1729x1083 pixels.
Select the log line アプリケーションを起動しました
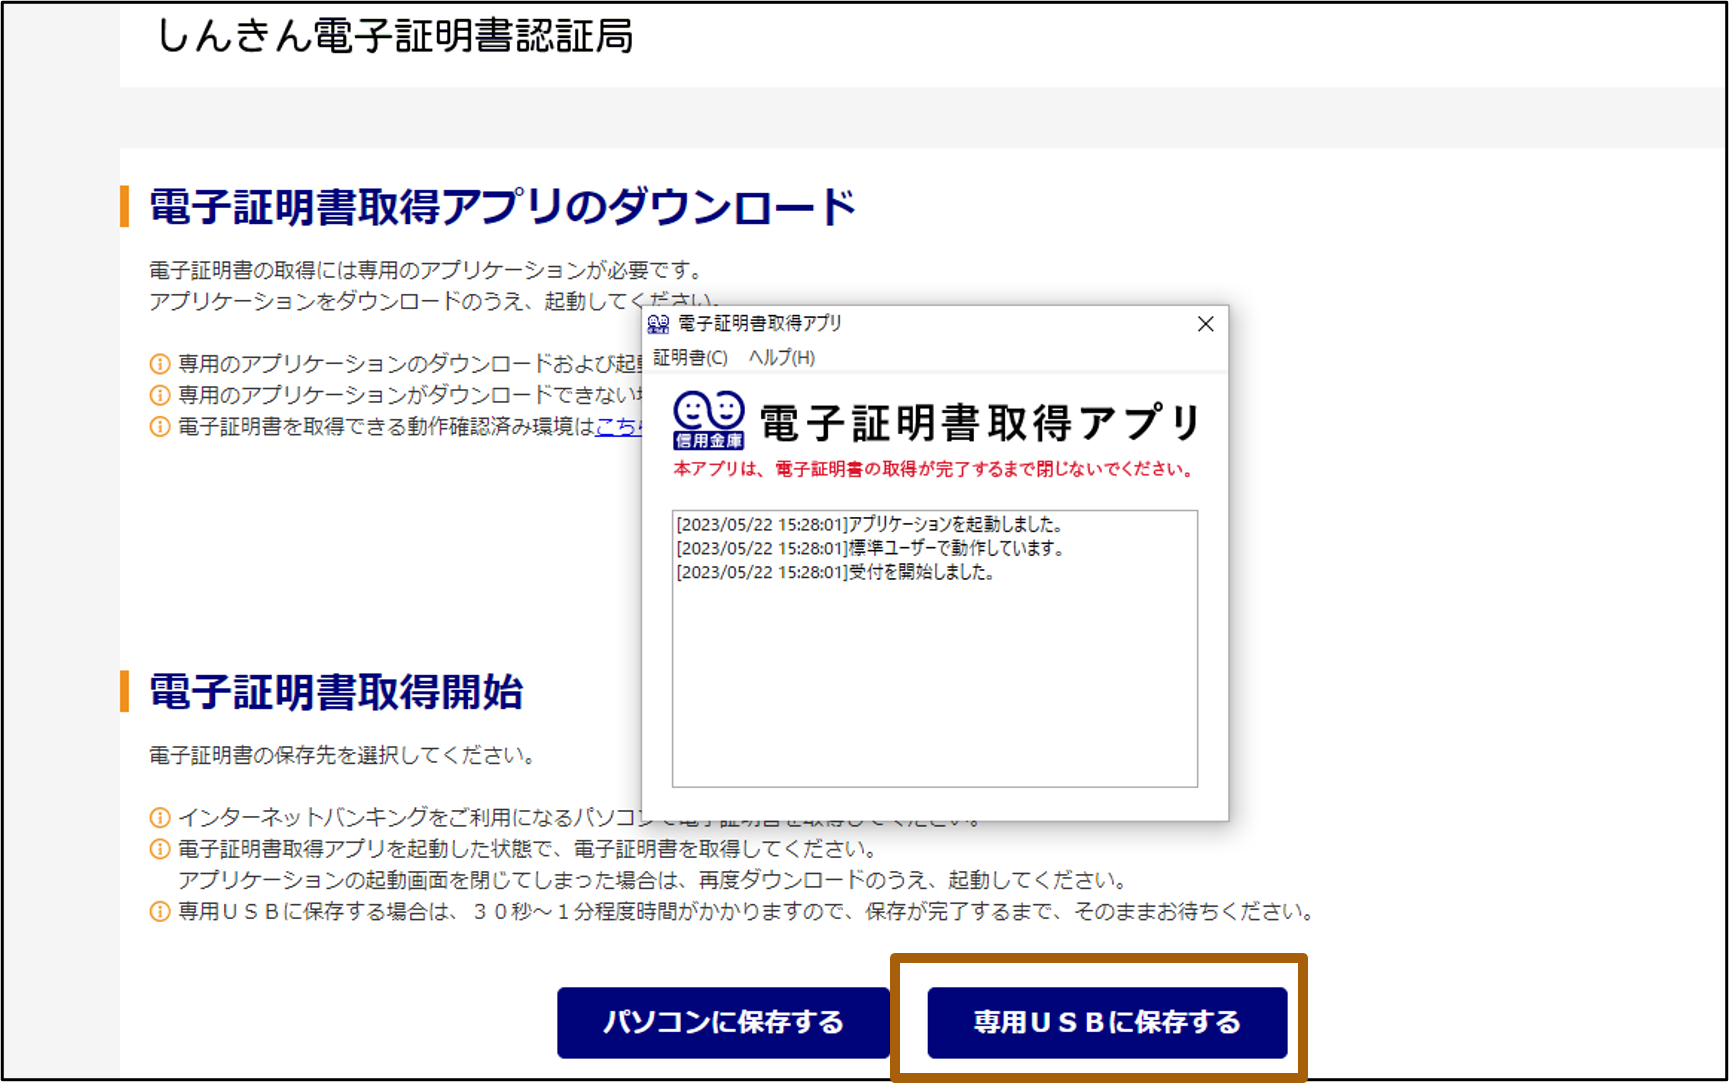[870, 524]
